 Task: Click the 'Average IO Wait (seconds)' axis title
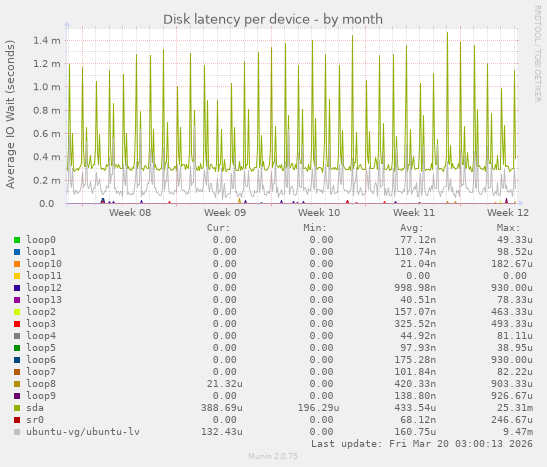(x=10, y=114)
